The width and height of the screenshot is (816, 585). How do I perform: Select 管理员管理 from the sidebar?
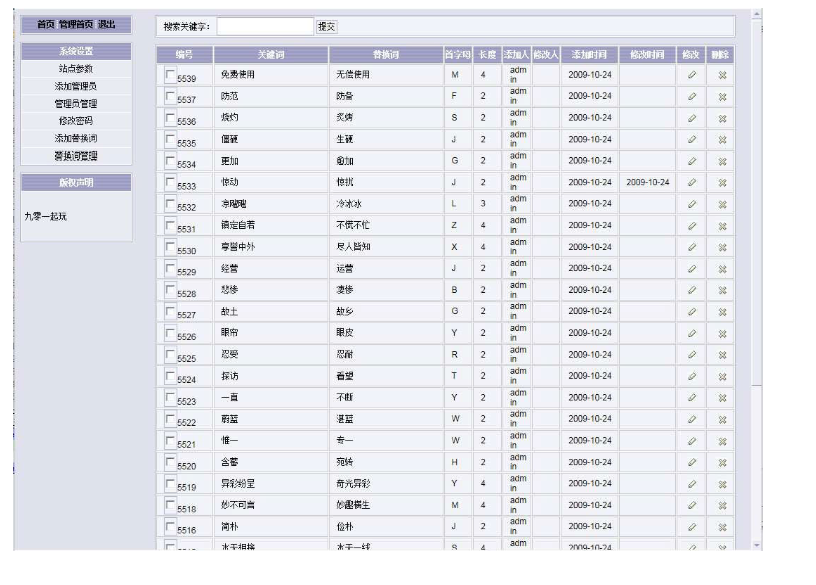[76, 103]
